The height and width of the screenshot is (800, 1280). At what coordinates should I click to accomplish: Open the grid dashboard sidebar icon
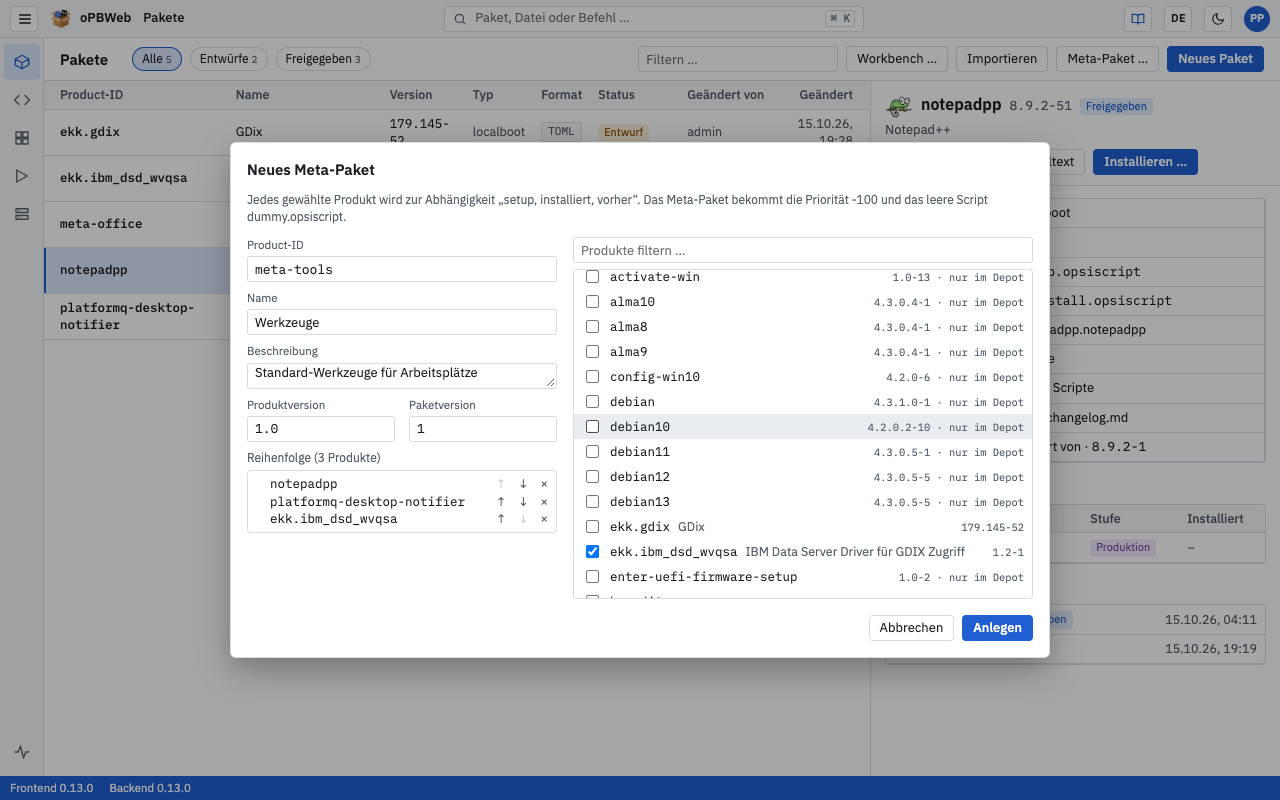click(22, 138)
